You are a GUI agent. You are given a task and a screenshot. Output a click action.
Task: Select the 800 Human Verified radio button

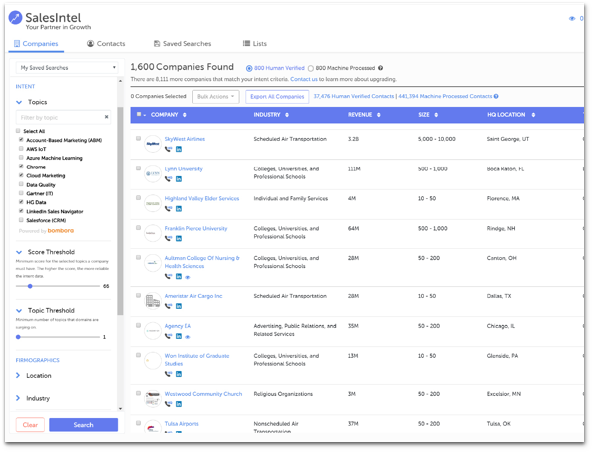(249, 68)
